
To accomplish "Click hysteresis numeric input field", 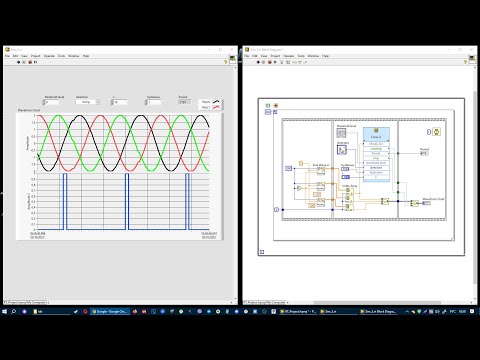I will [155, 102].
